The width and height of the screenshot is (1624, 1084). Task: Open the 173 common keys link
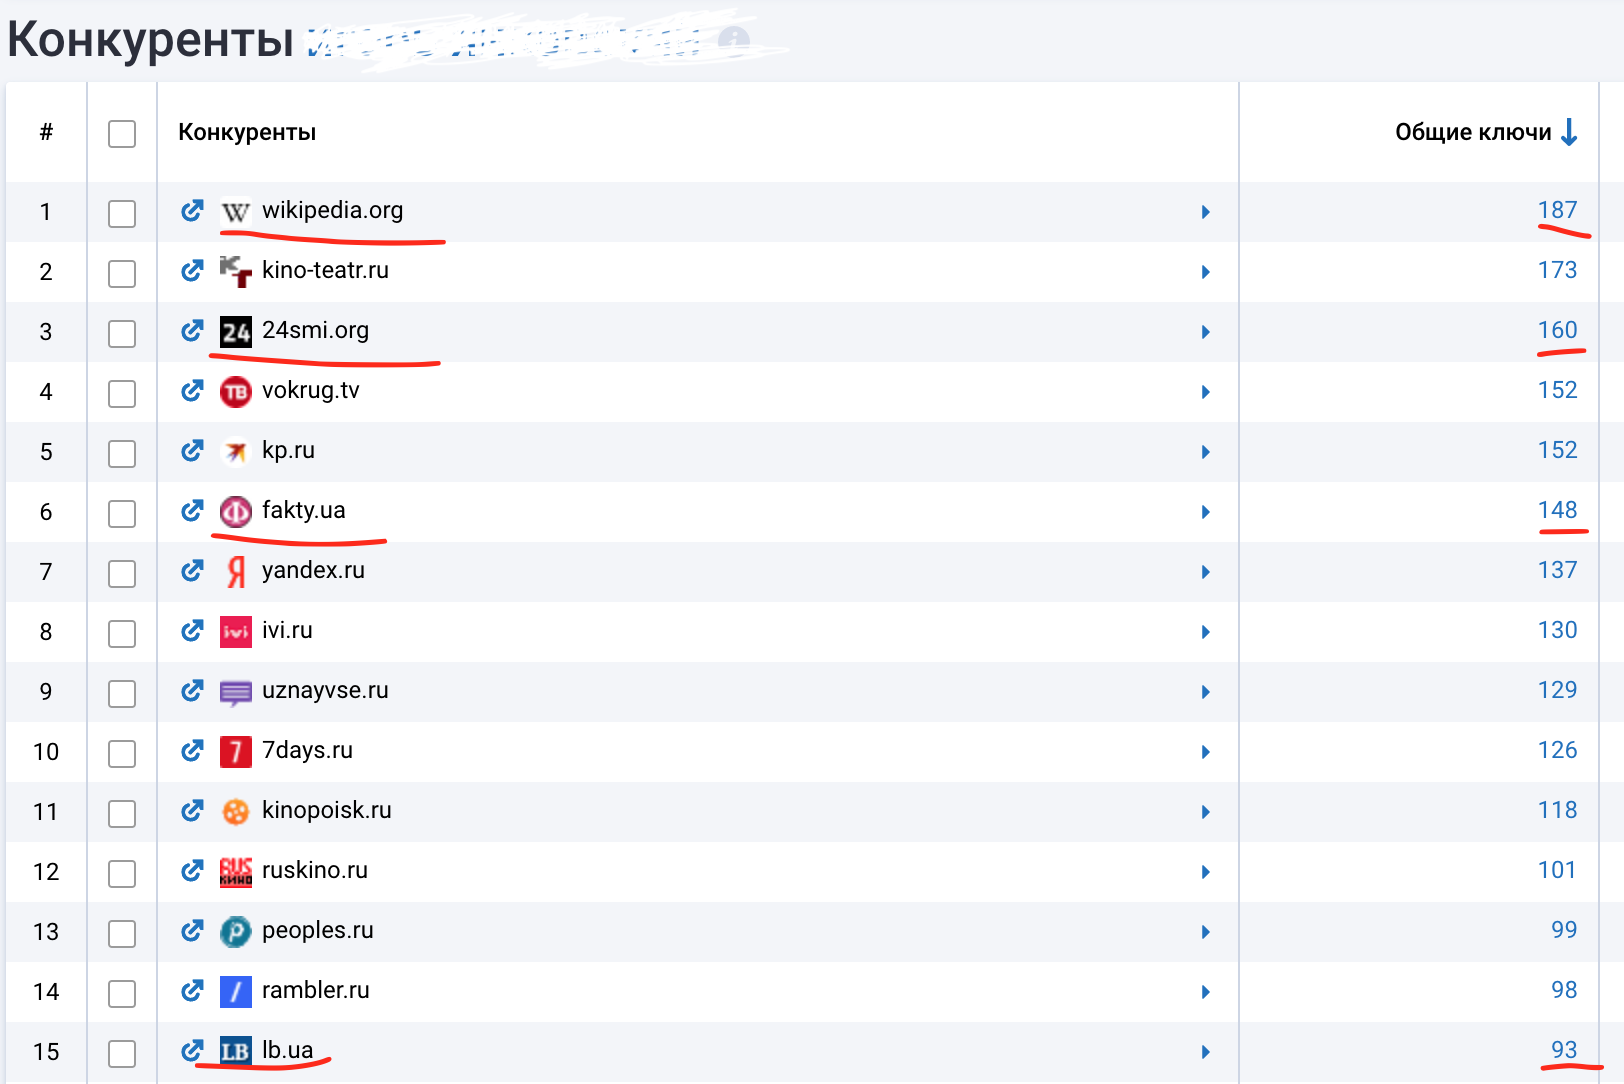pyautogui.click(x=1557, y=270)
